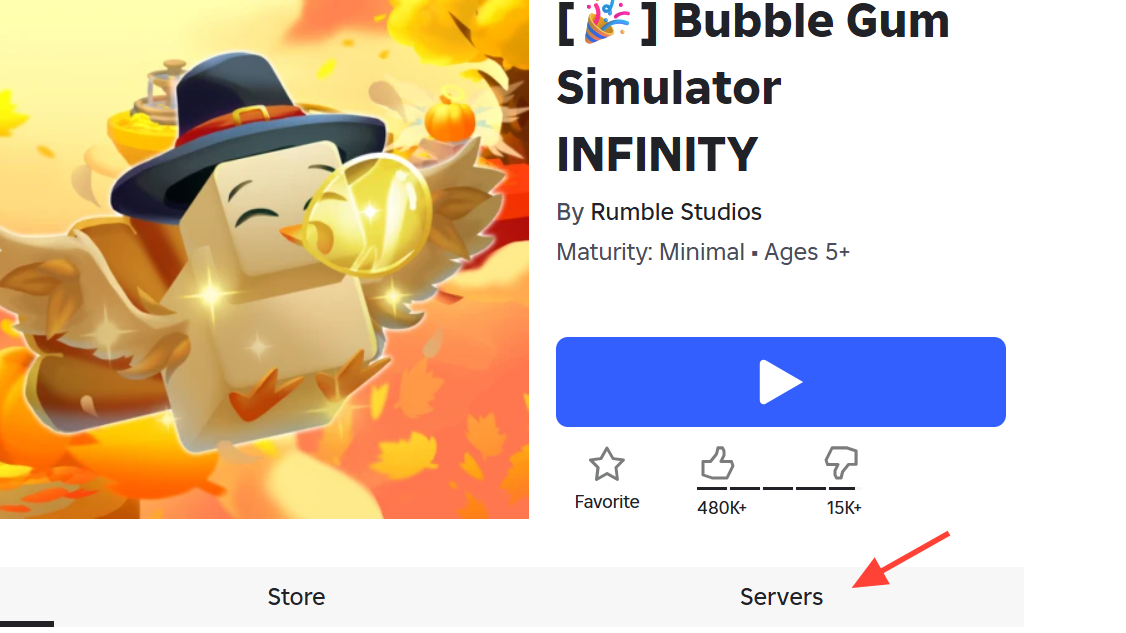Image resolution: width=1126 pixels, height=633 pixels.
Task: Click the Maturity: Minimal label
Action: 651,252
